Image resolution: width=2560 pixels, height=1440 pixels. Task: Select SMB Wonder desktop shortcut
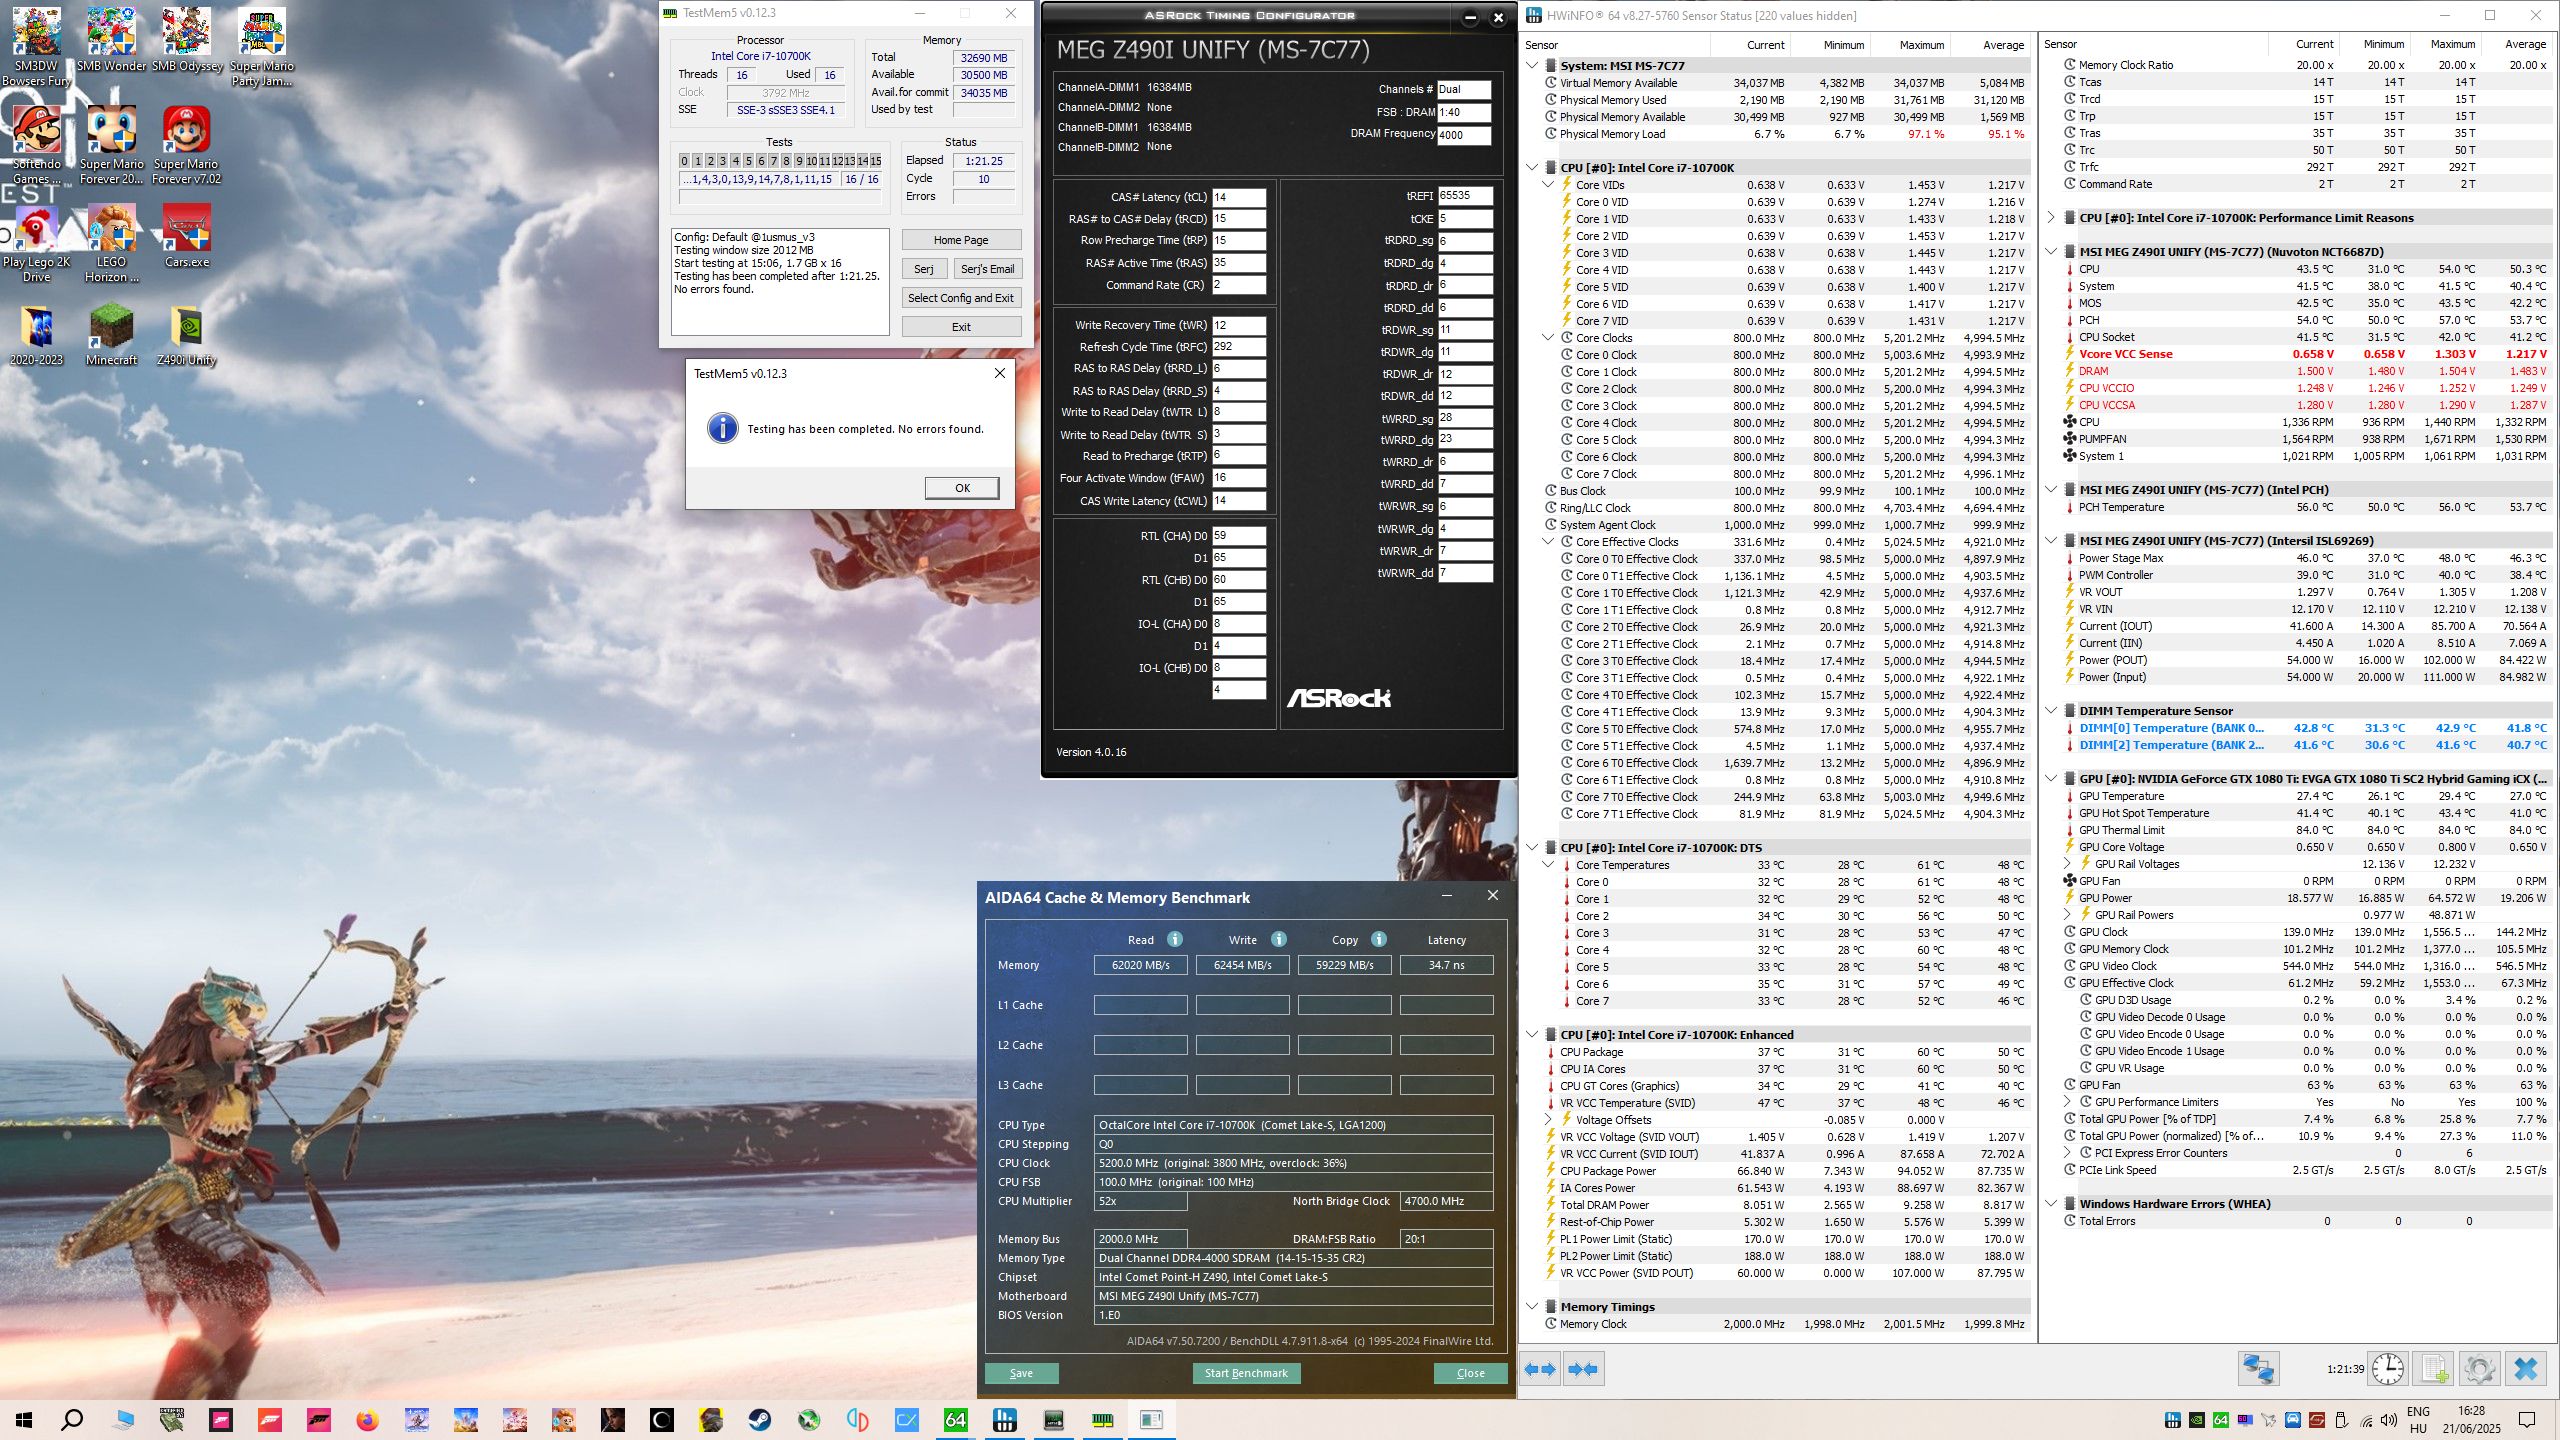(112, 40)
